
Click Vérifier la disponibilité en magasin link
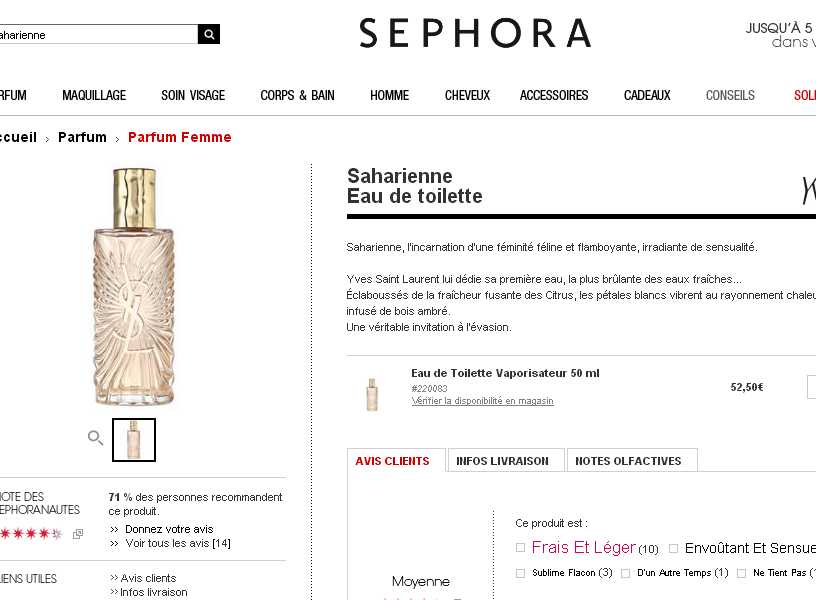click(482, 401)
